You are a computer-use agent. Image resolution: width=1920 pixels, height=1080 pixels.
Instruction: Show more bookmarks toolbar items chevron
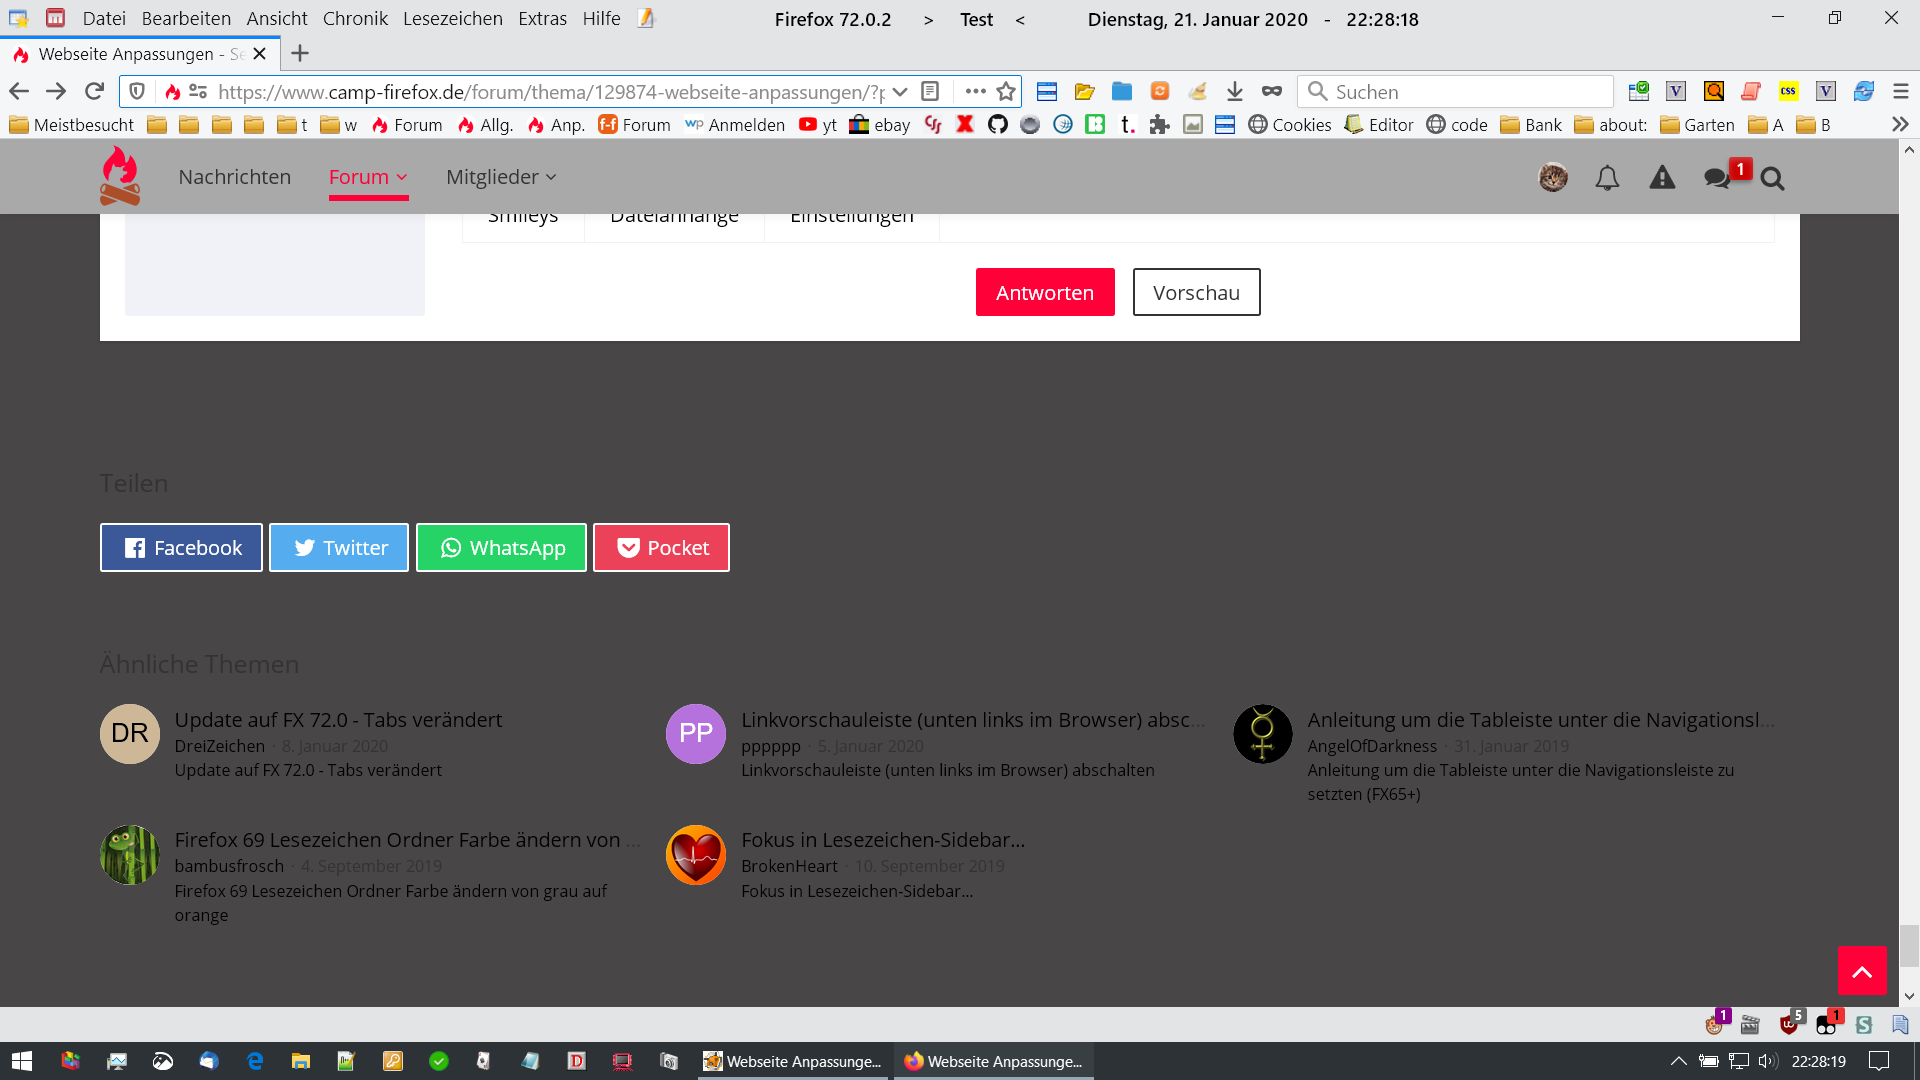(x=1900, y=125)
